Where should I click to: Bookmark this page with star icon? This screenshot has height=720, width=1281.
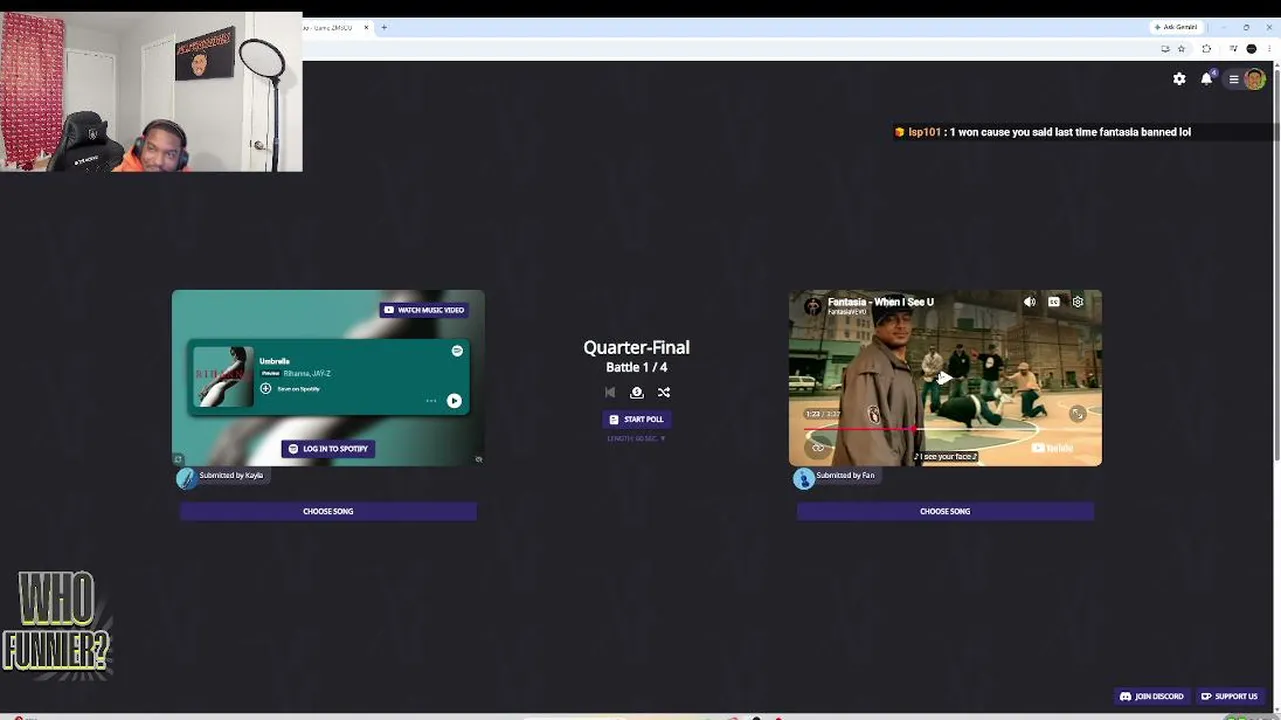(x=1181, y=48)
